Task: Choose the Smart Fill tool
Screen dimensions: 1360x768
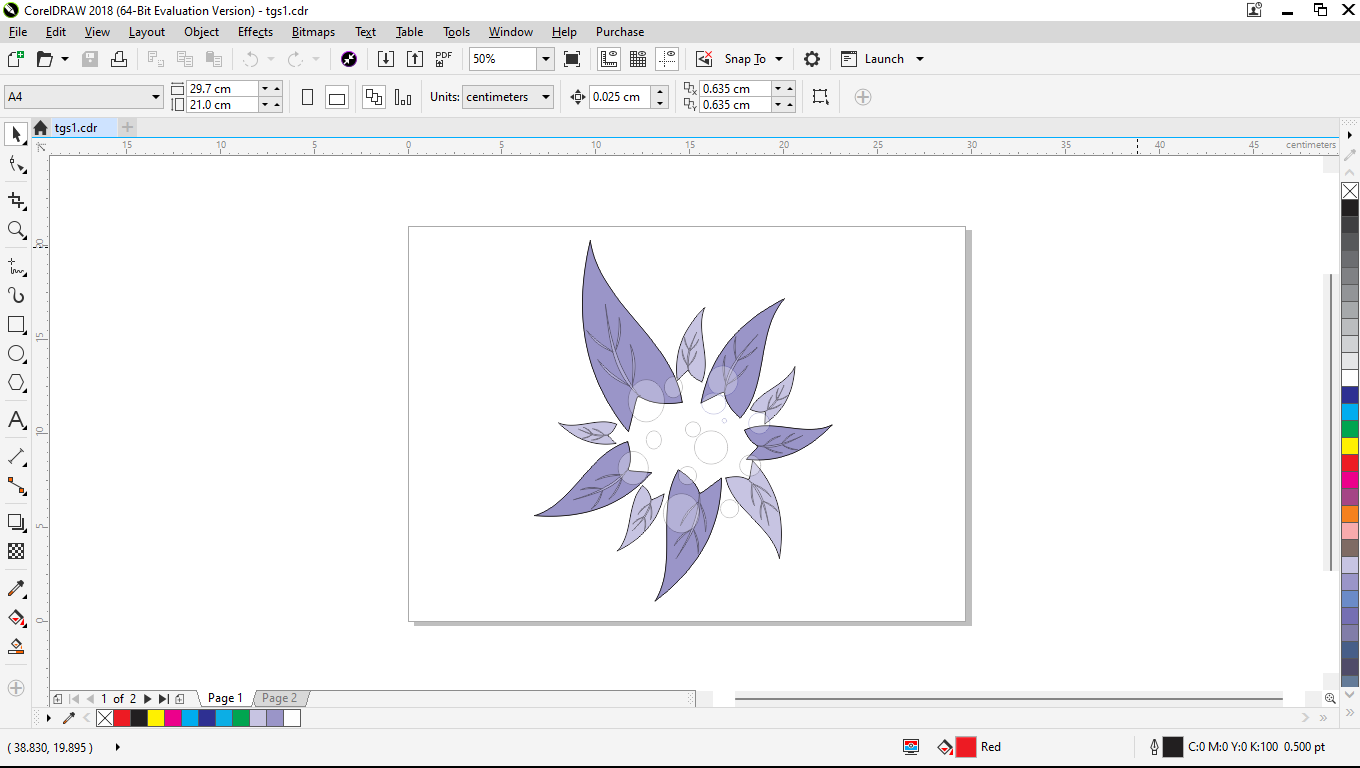Action: (x=16, y=647)
